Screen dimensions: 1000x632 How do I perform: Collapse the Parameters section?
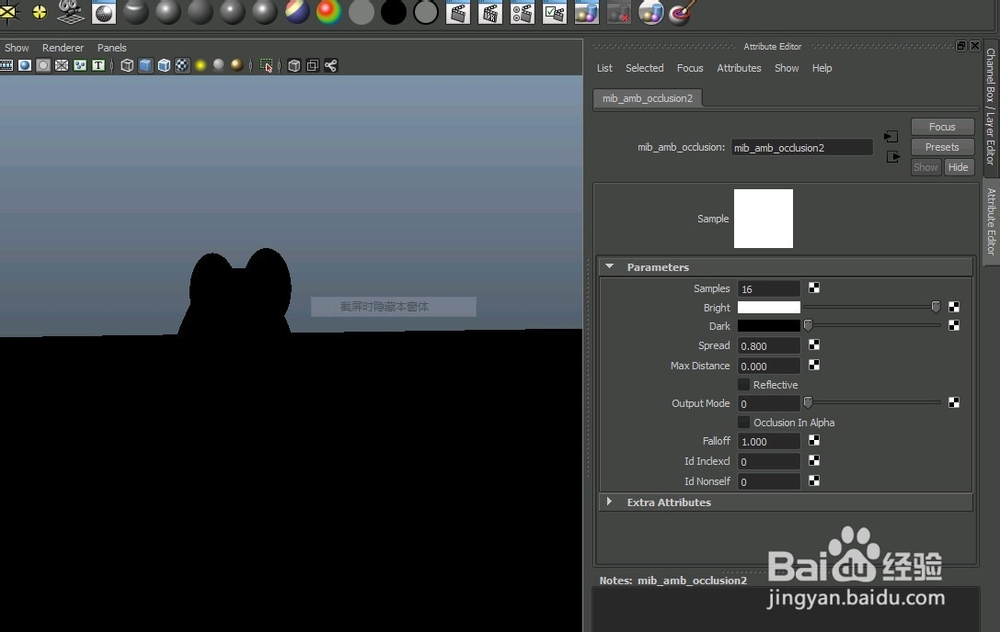(x=610, y=267)
